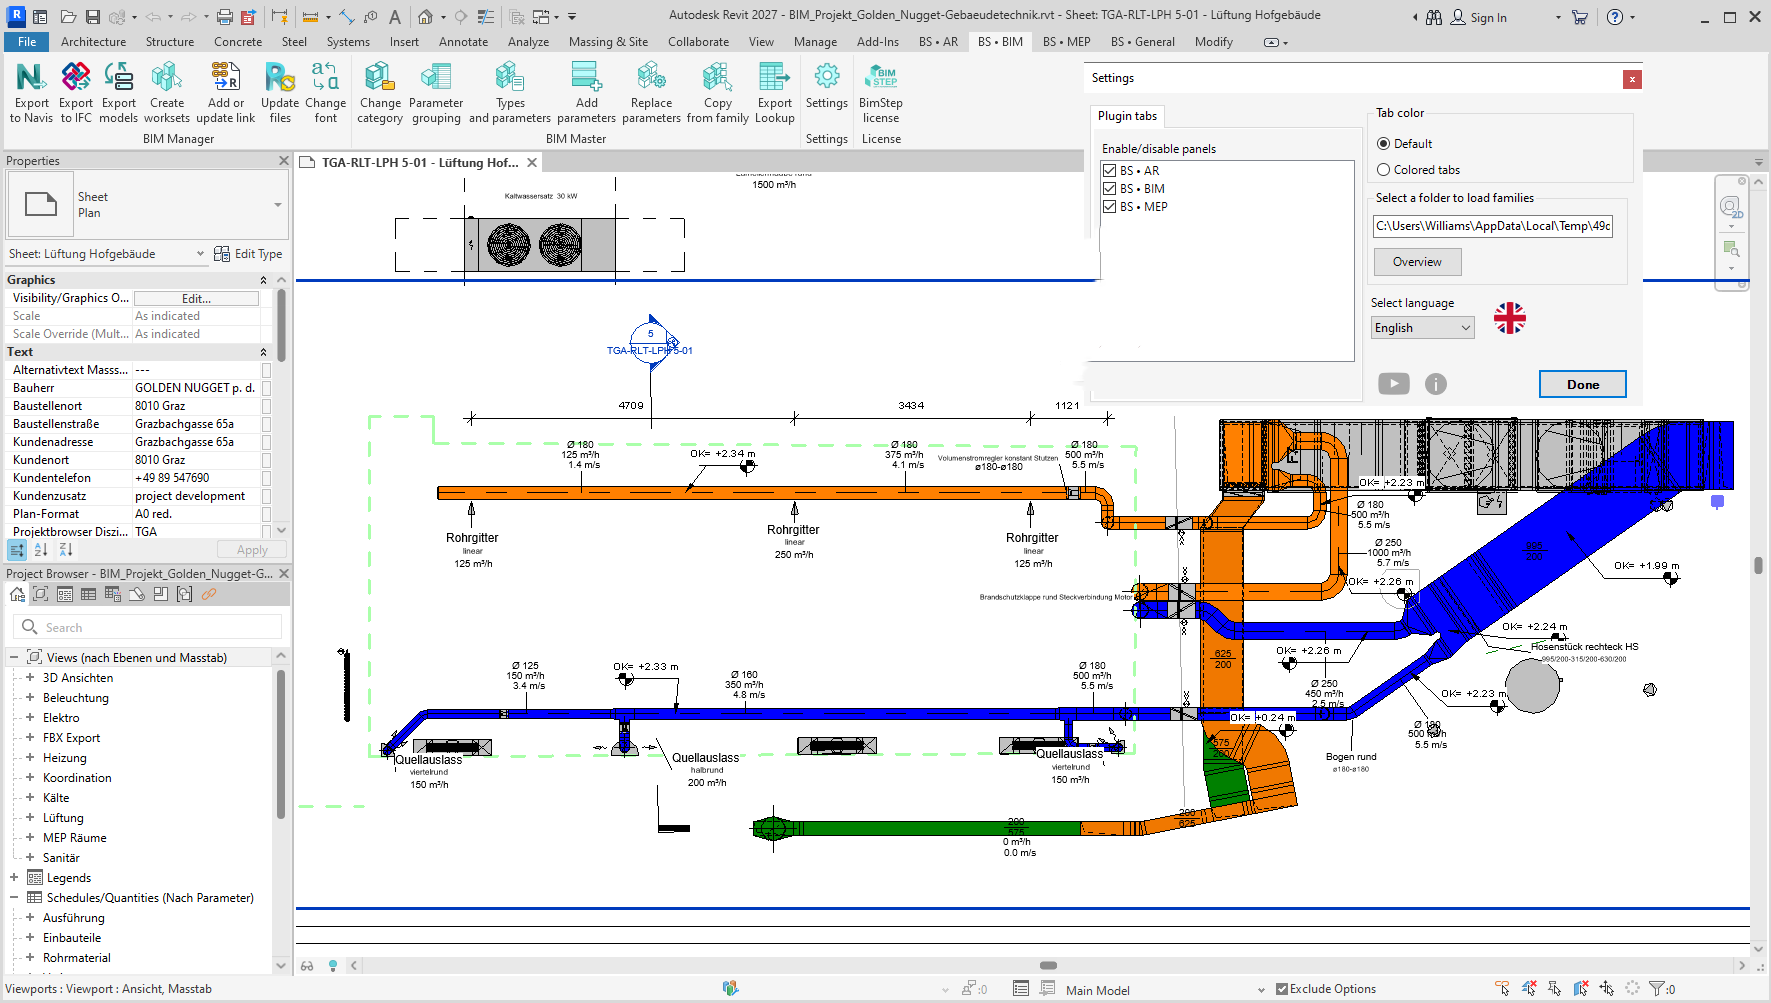The image size is (1771, 1003).
Task: Toggle checkbox beside Bauherr row
Action: [266, 388]
